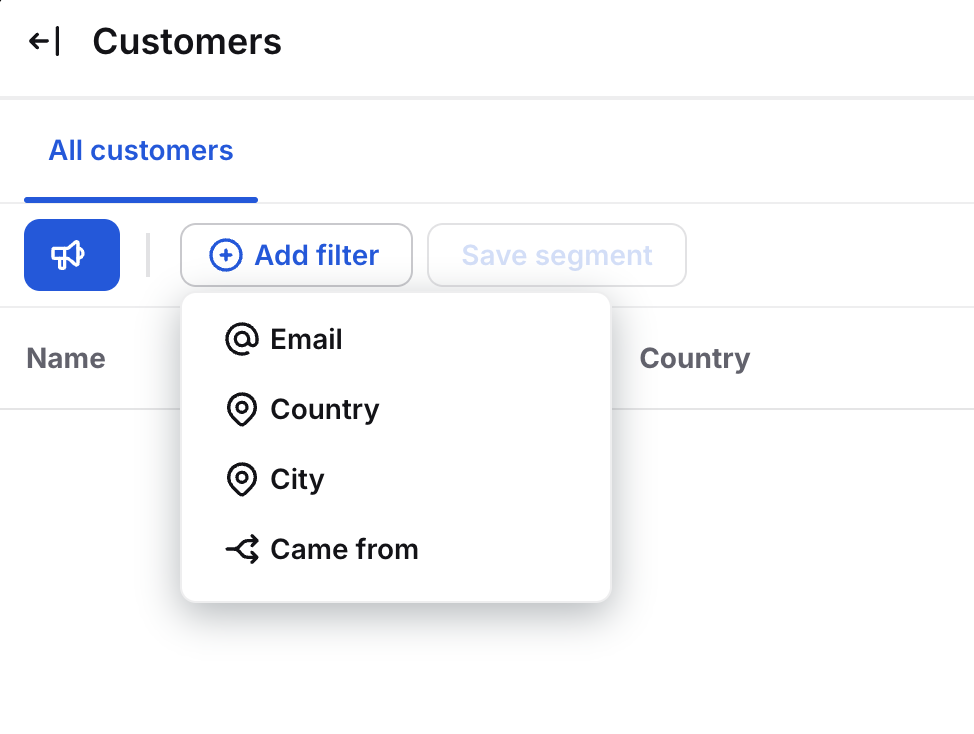Click the Country table column header

[x=694, y=358]
